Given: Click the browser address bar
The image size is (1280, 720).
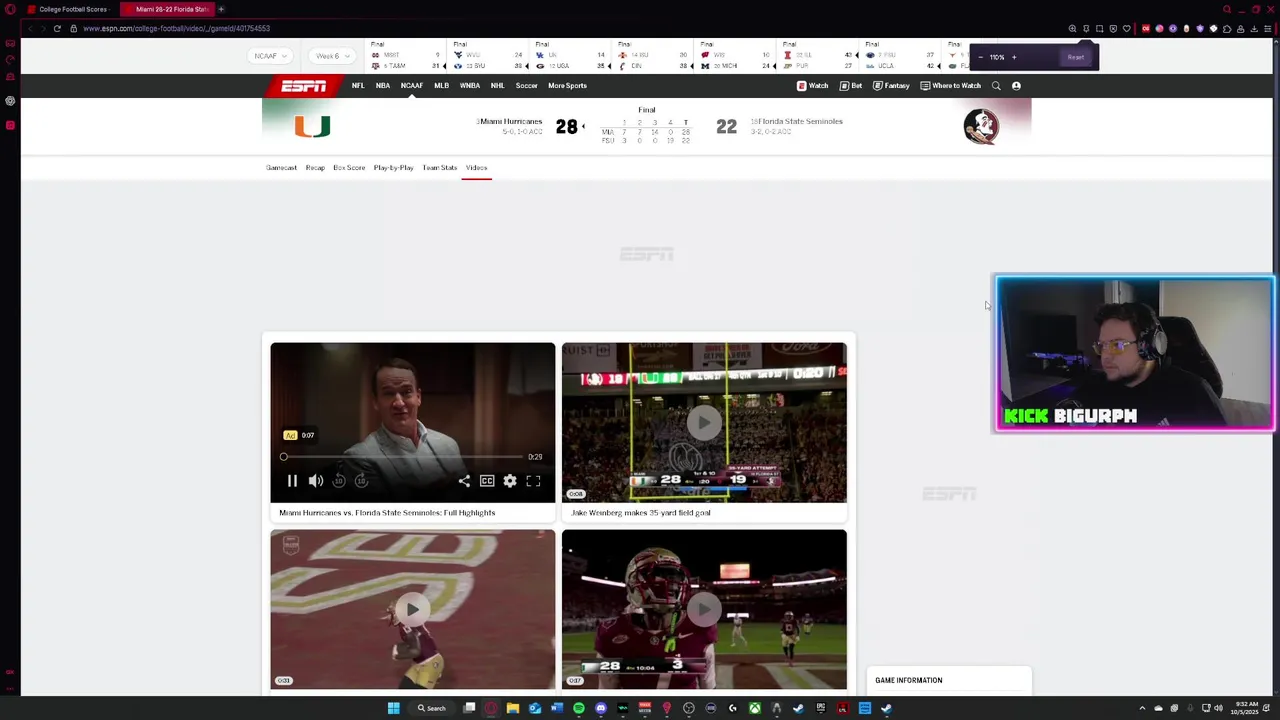Looking at the screenshot, I should point(560,28).
